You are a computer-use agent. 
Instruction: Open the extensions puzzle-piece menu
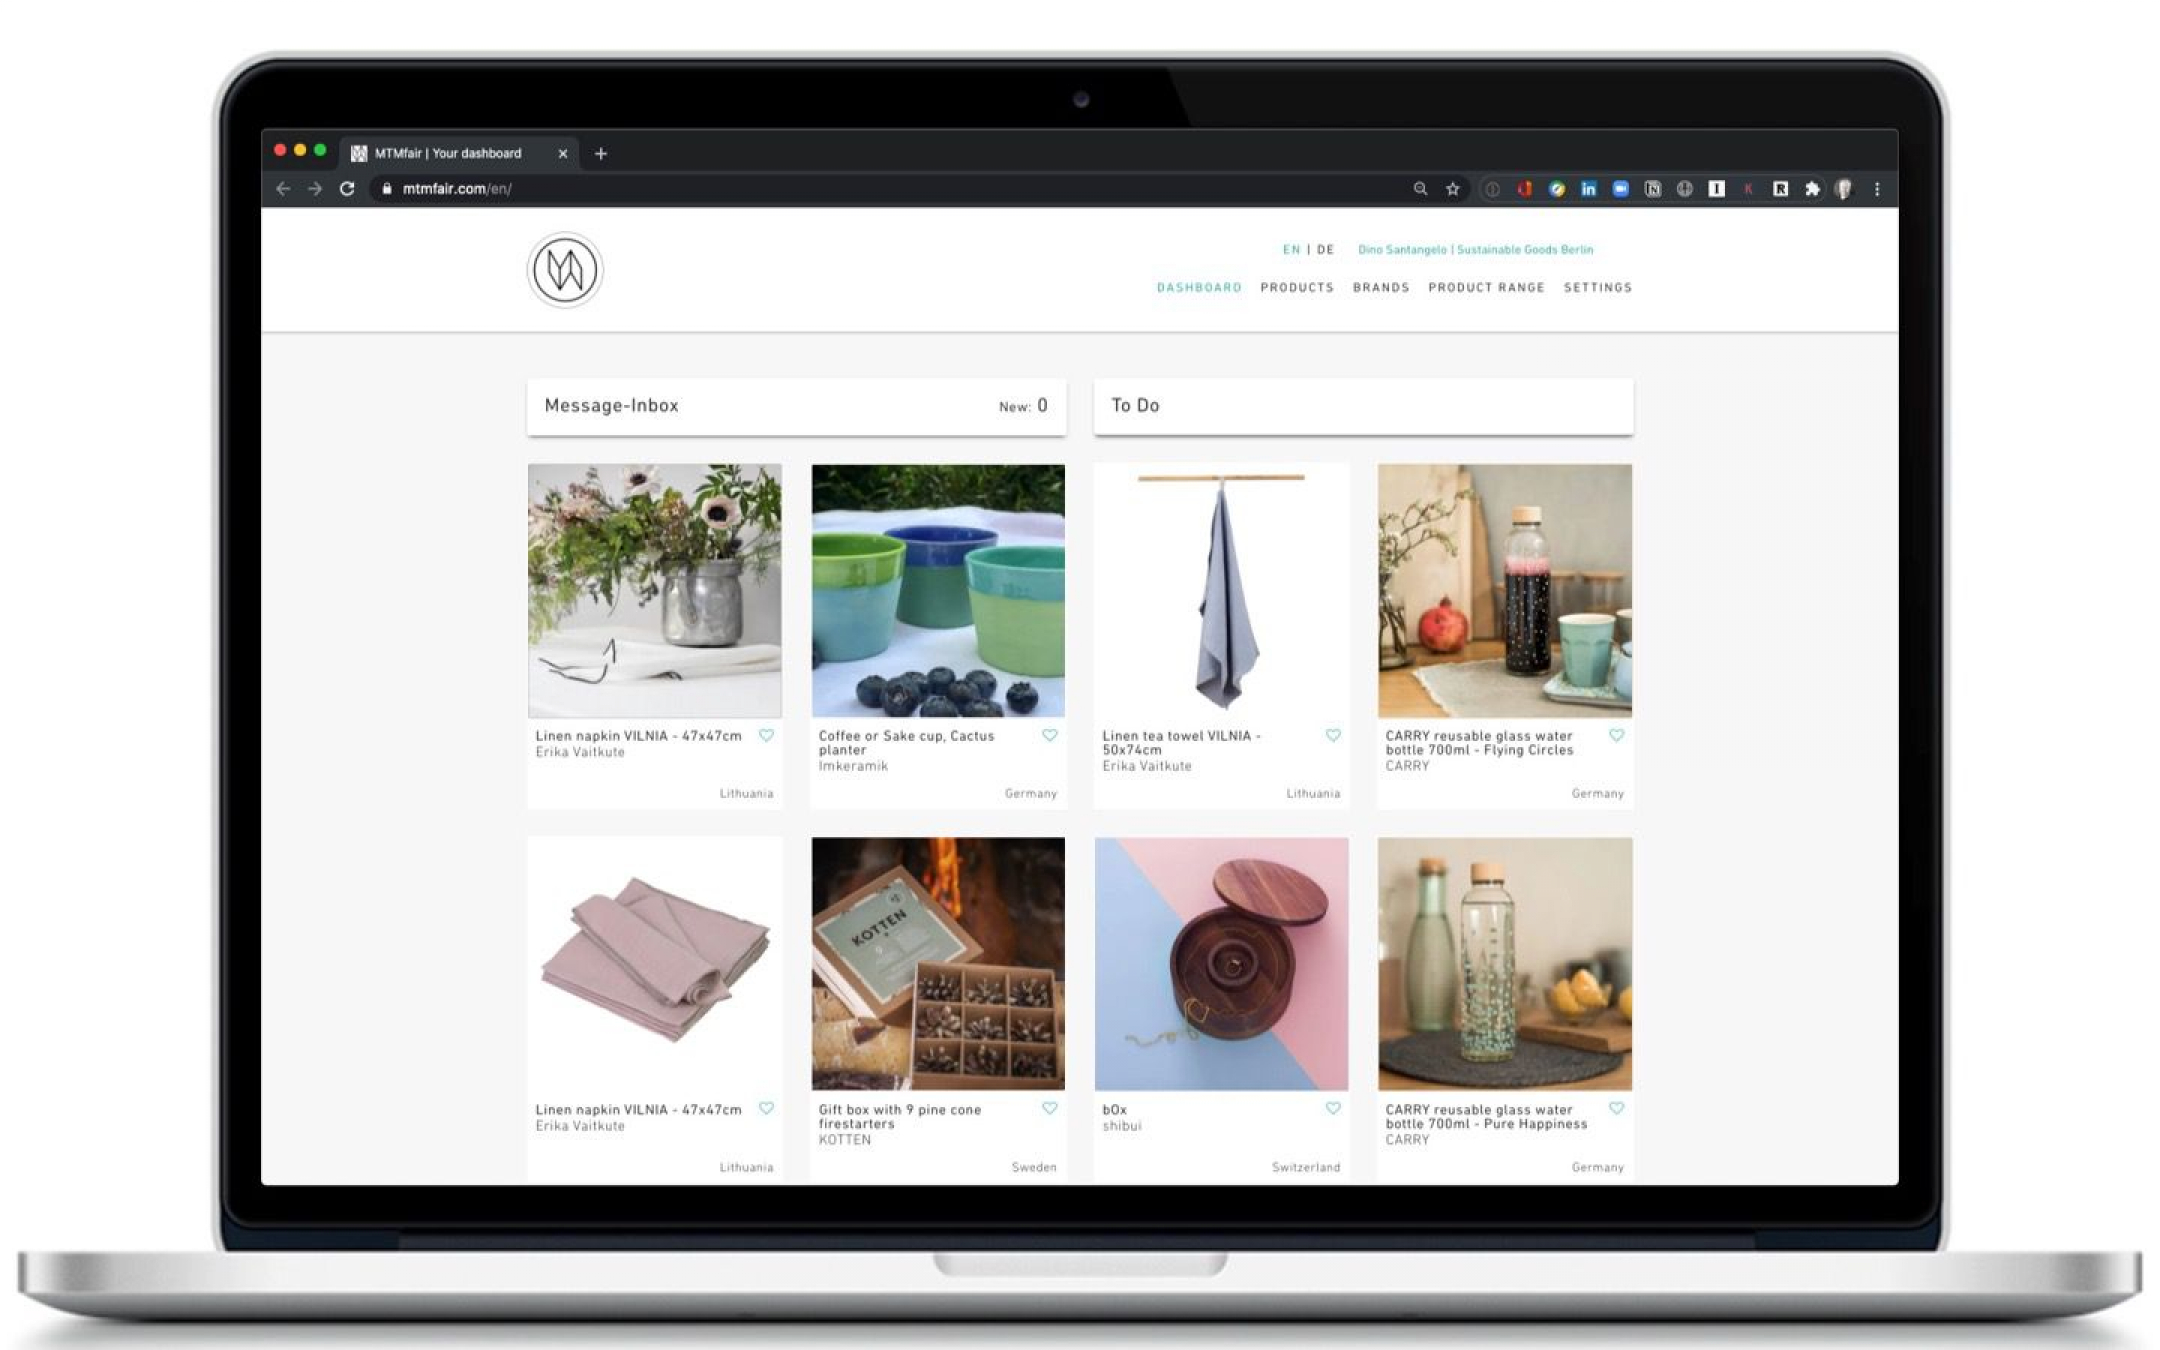pyautogui.click(x=1814, y=188)
